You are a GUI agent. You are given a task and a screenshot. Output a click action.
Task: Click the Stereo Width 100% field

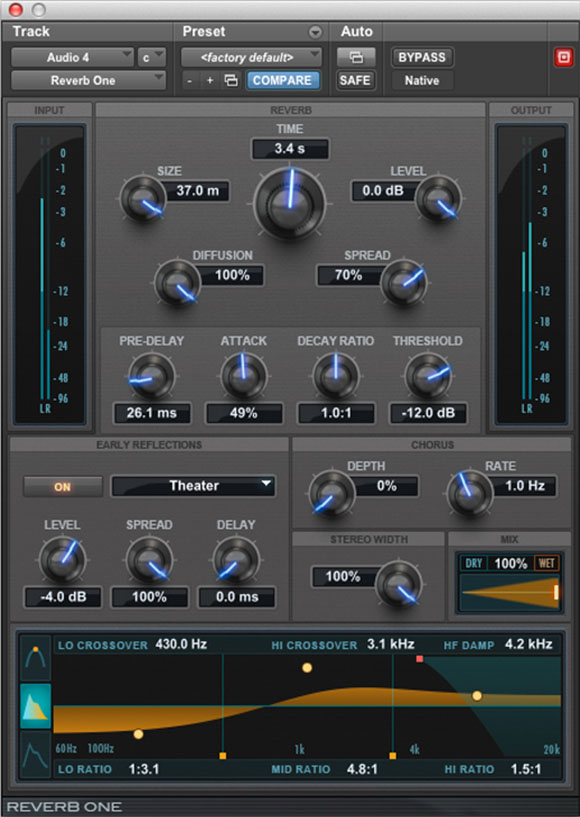(343, 577)
